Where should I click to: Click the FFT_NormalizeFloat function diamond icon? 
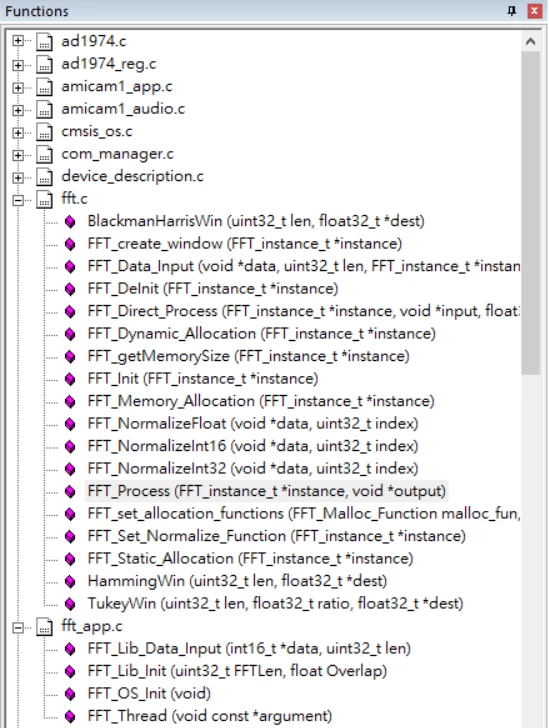70,424
